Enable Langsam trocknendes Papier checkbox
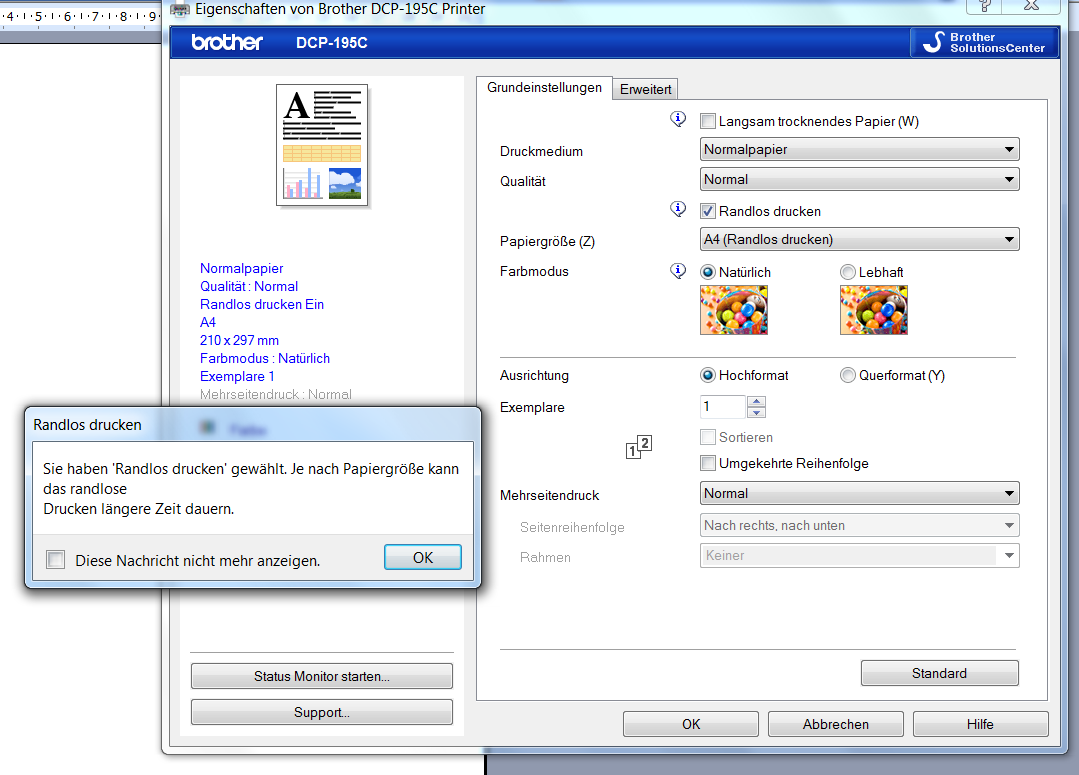Image resolution: width=1079 pixels, height=775 pixels. [x=707, y=122]
